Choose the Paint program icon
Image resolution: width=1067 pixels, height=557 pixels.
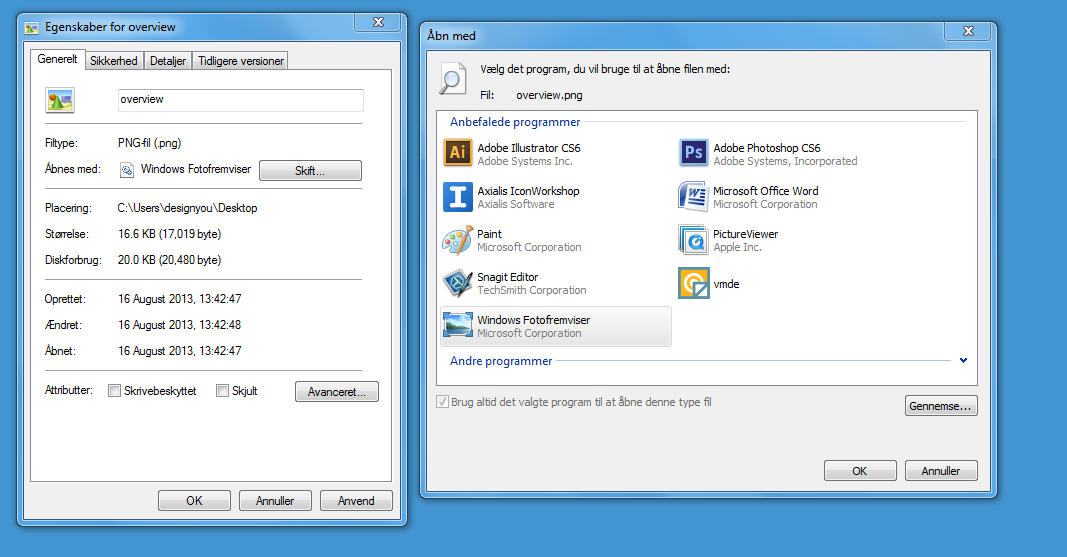coord(457,240)
